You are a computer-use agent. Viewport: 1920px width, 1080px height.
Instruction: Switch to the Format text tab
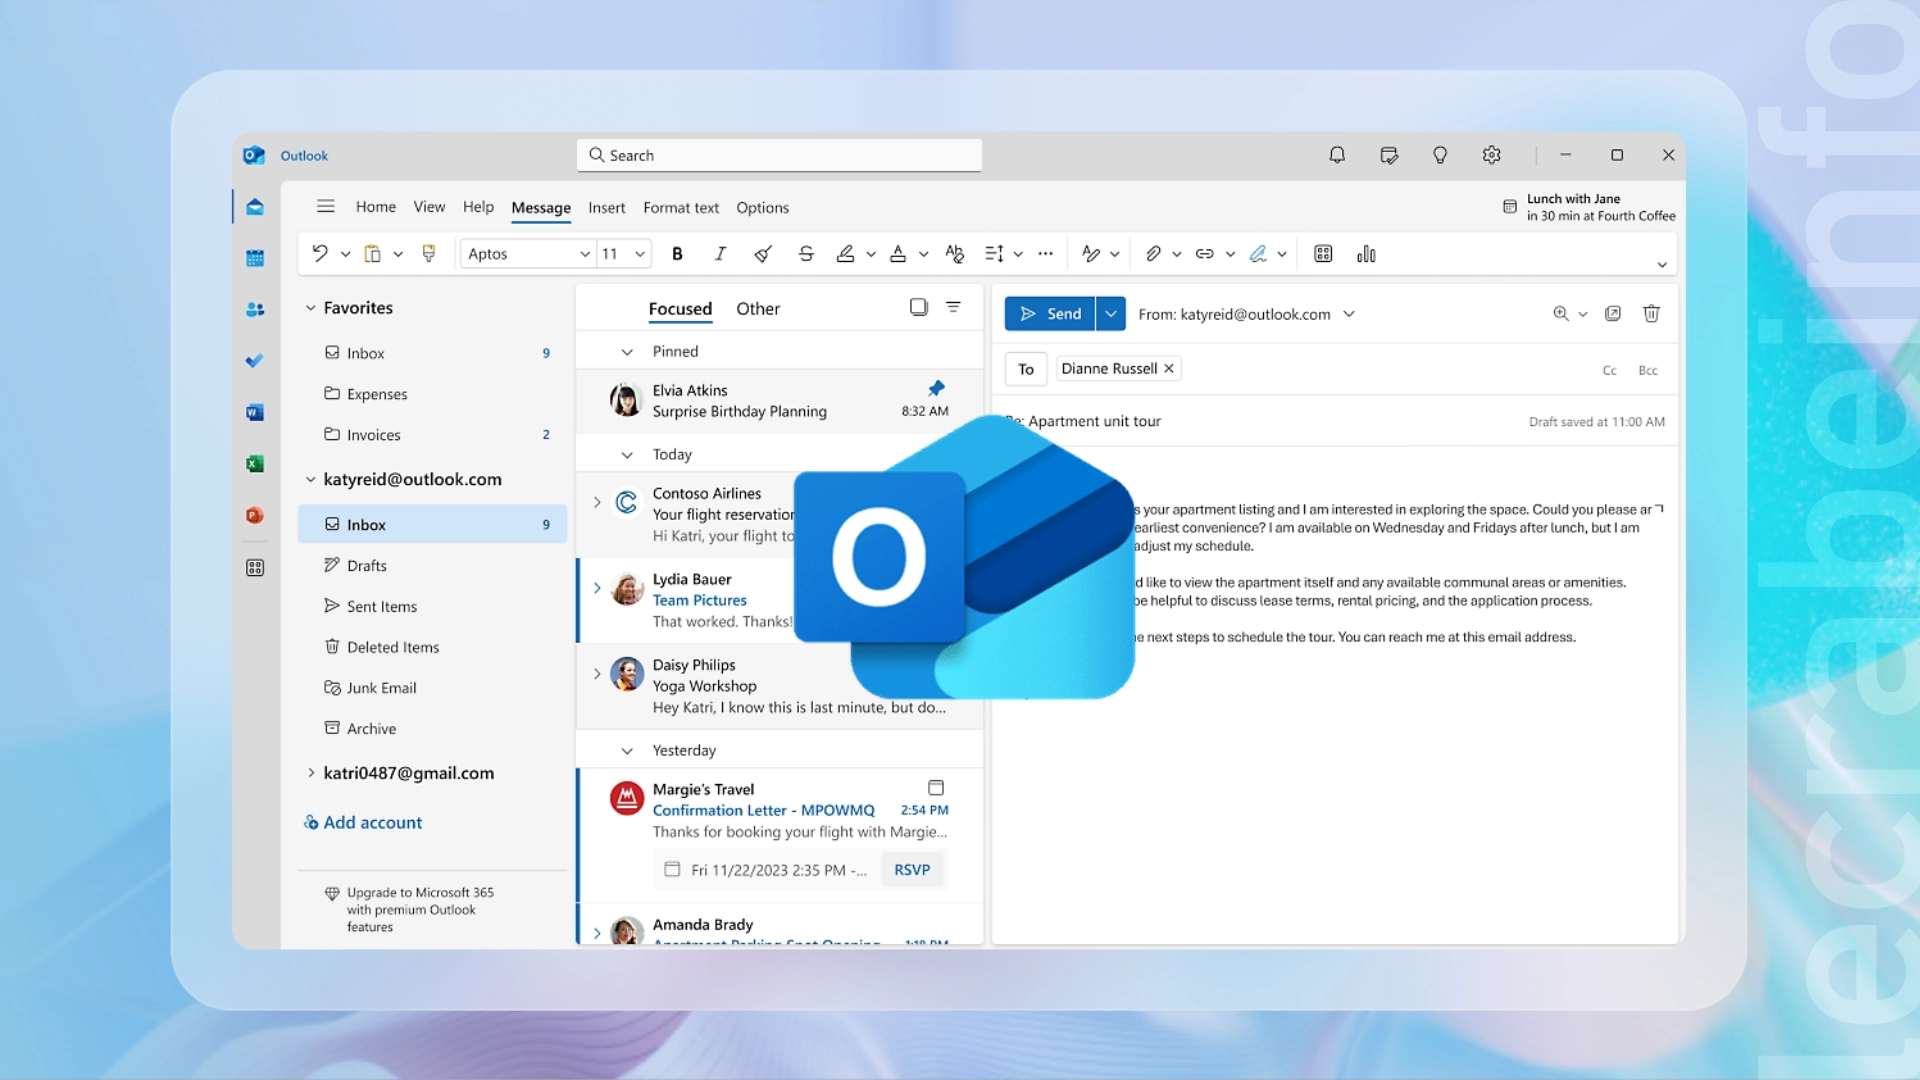pyautogui.click(x=681, y=208)
